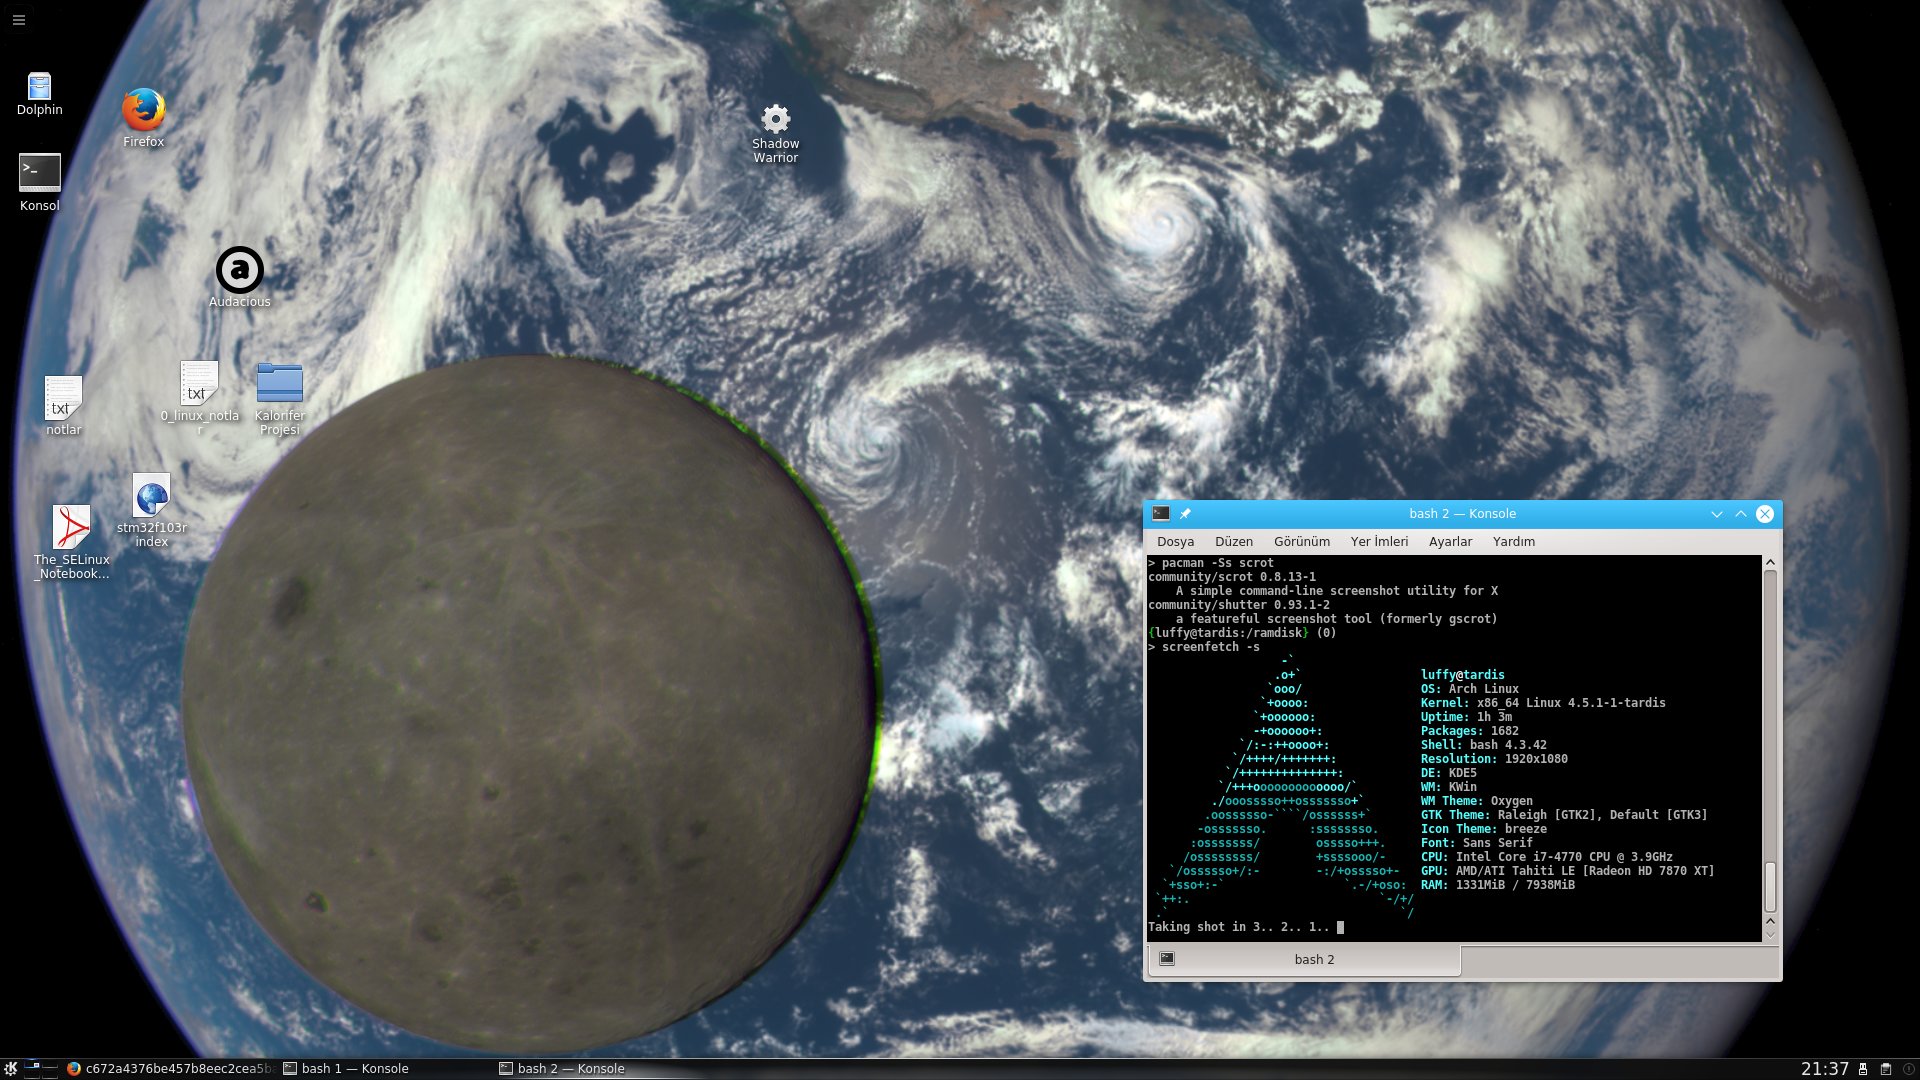Click 'Taking shot in 3.. 2.. 1..' line
1920x1080 pixels.
[1239, 927]
